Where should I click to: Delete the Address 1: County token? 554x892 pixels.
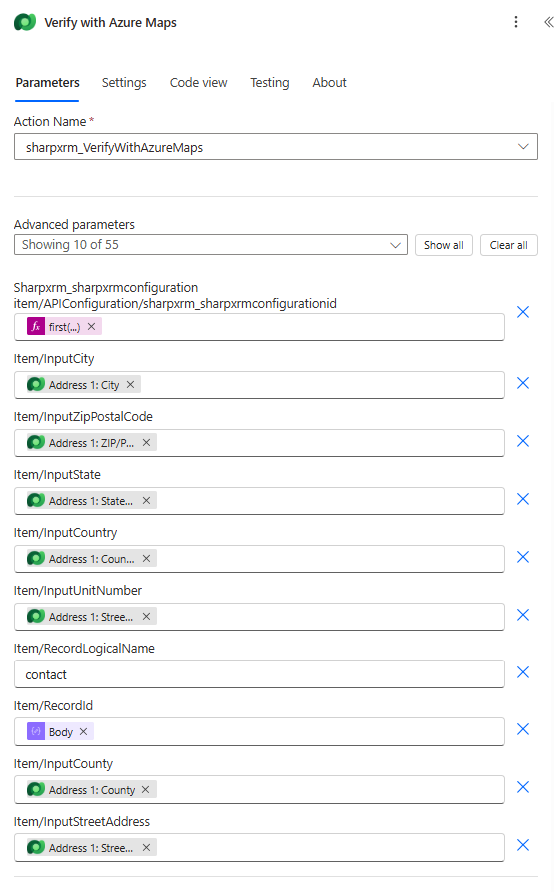pyautogui.click(x=146, y=790)
